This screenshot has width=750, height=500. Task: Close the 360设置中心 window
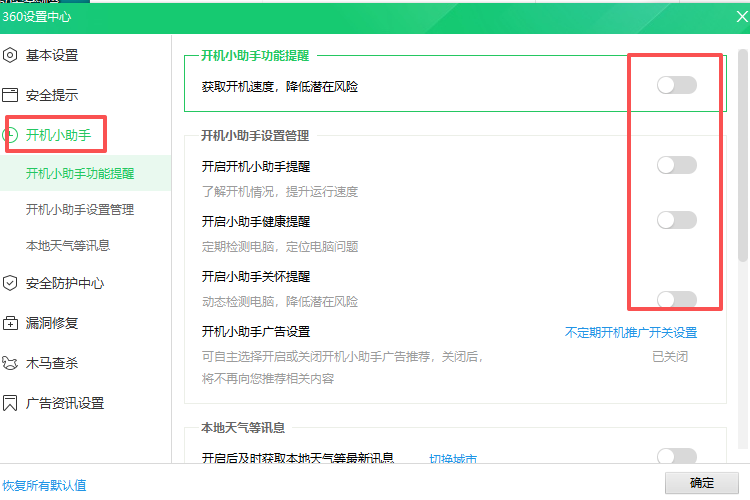(x=742, y=17)
